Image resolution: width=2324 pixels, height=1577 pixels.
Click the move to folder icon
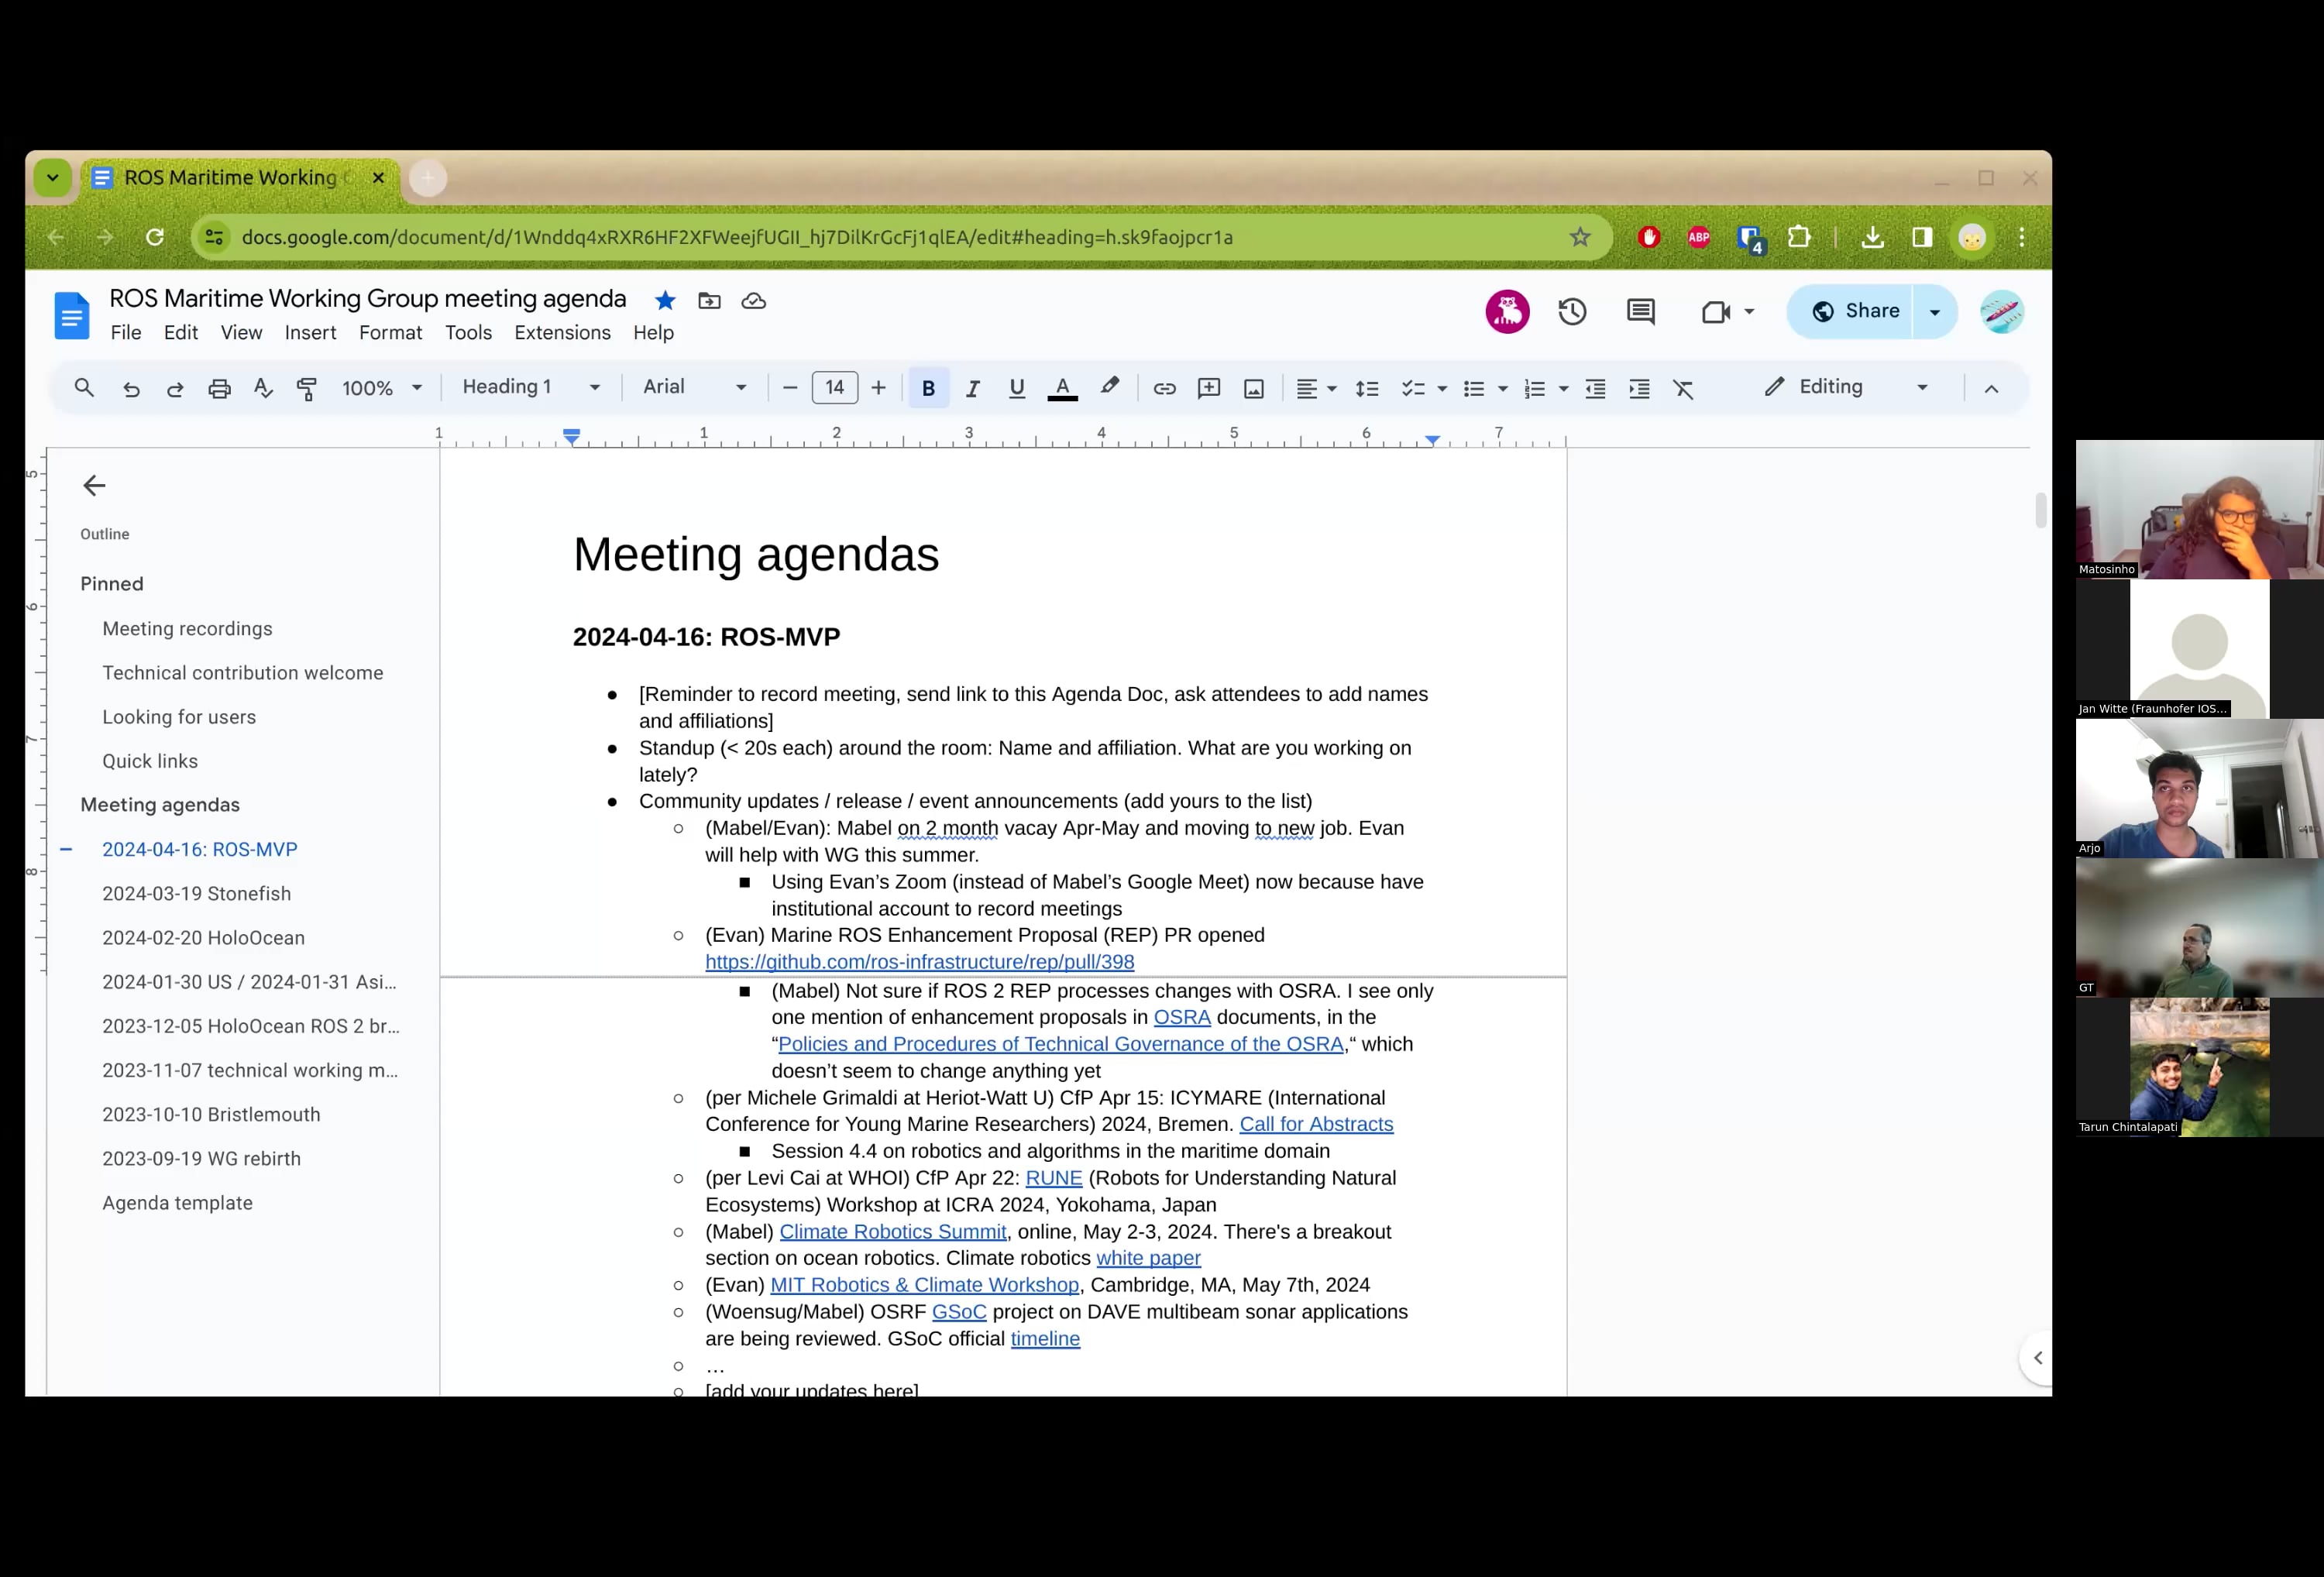(x=709, y=301)
